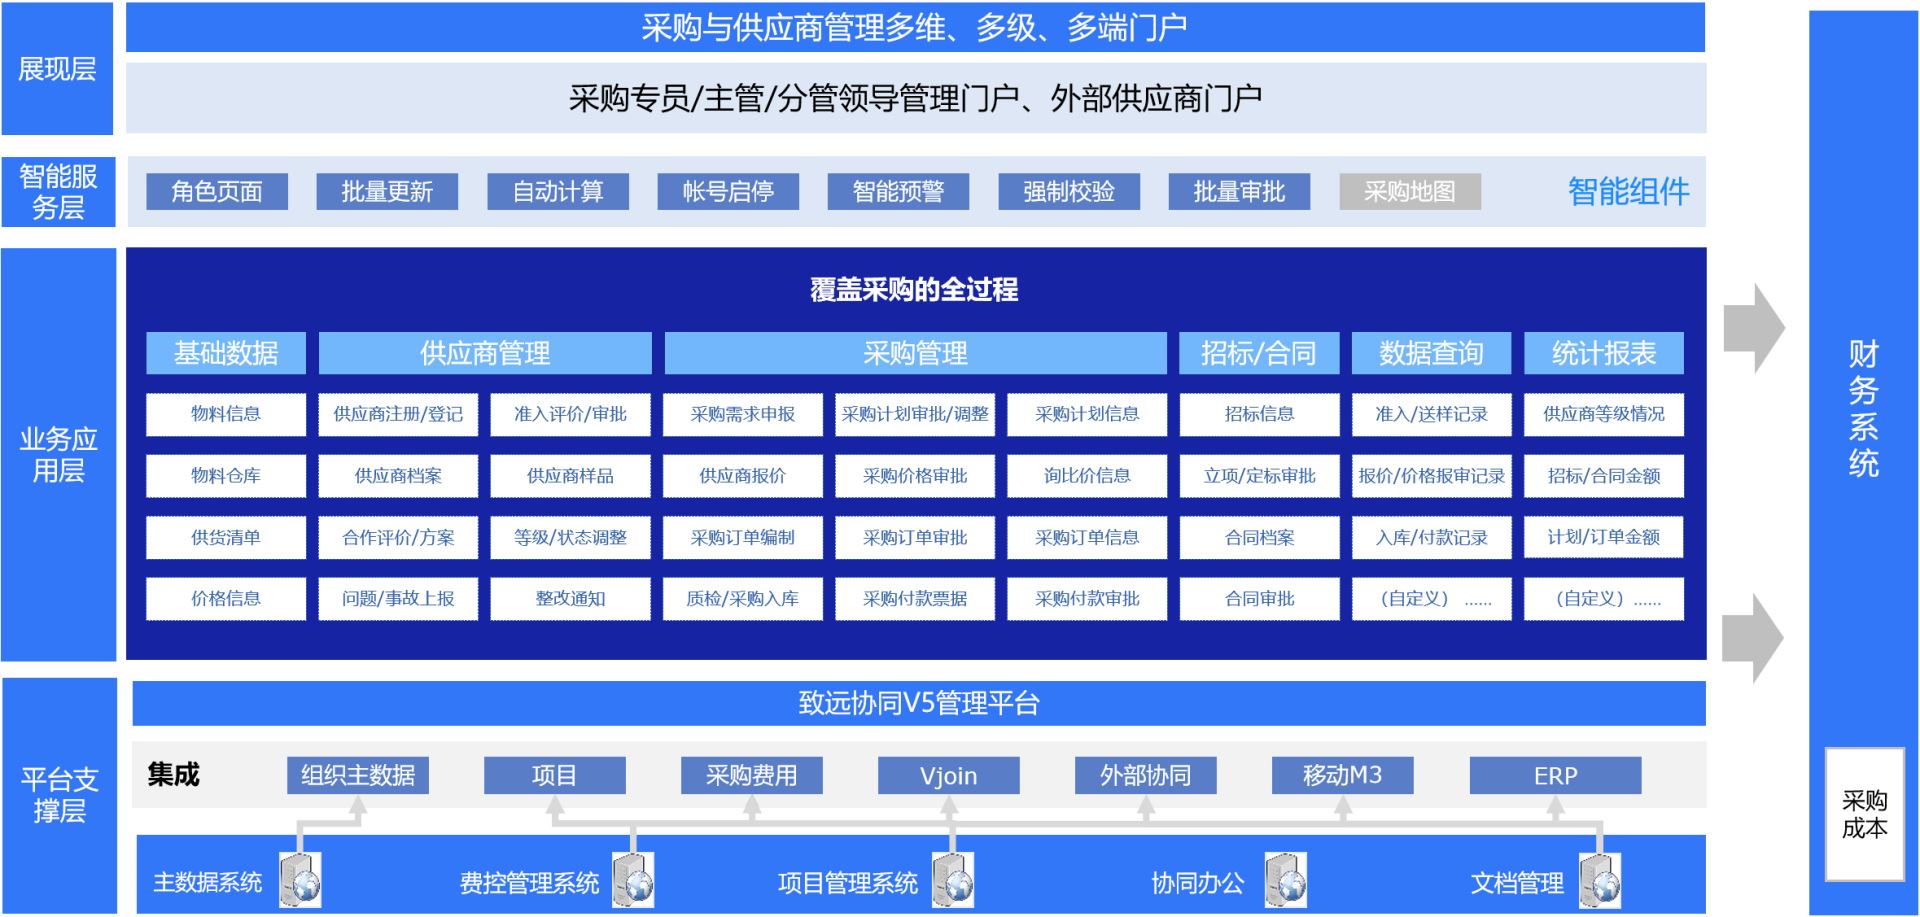Open the 文档管理 server icon
Viewport: 1920px width, 917px height.
[1600, 880]
